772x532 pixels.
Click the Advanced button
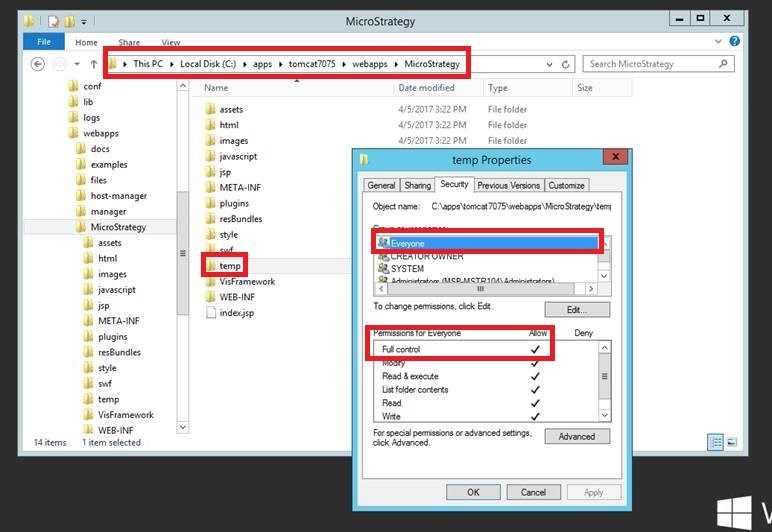click(577, 437)
